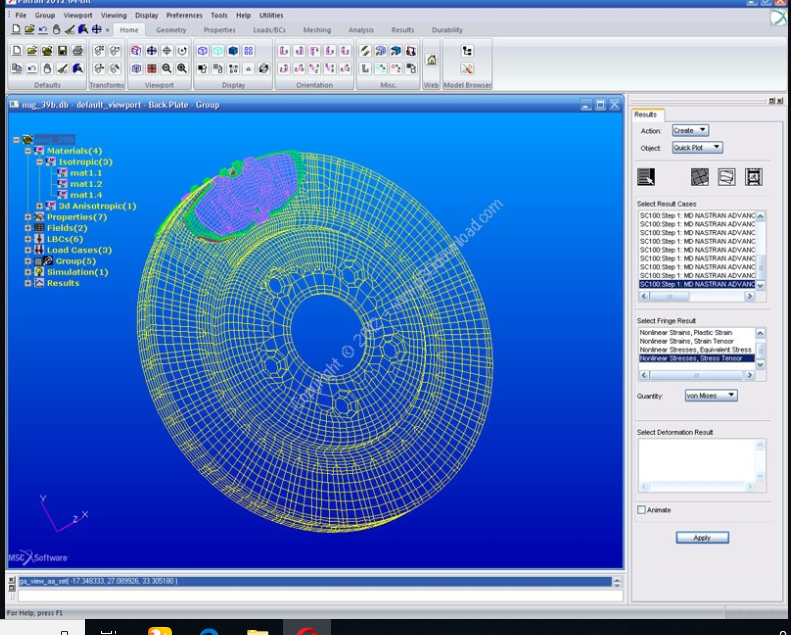Click the horizontal scrollbar under Select Result Cases

pyautogui.click(x=697, y=297)
